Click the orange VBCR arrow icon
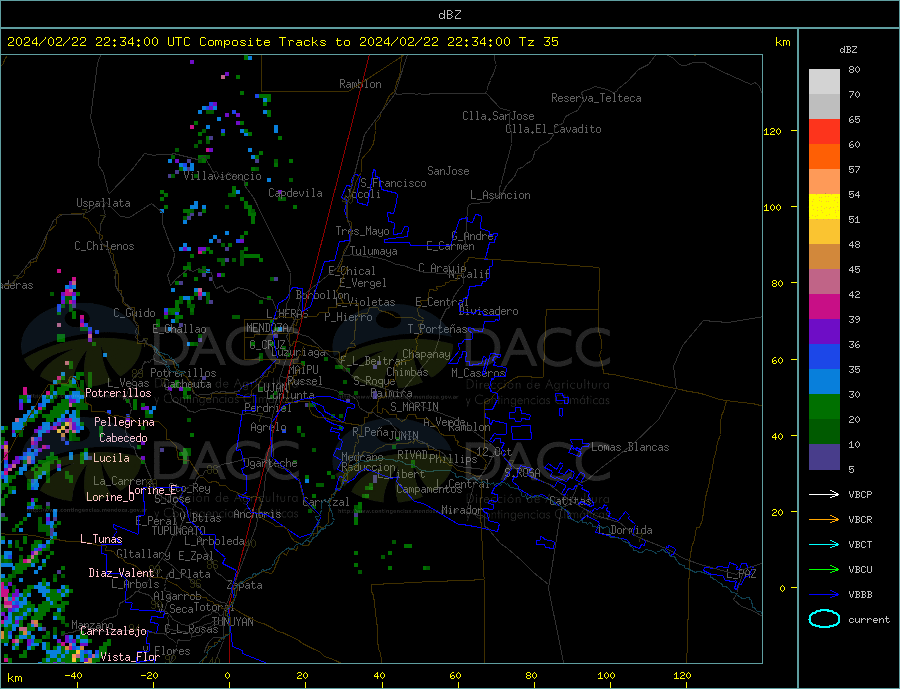The height and width of the screenshot is (689, 900). pyautogui.click(x=824, y=520)
